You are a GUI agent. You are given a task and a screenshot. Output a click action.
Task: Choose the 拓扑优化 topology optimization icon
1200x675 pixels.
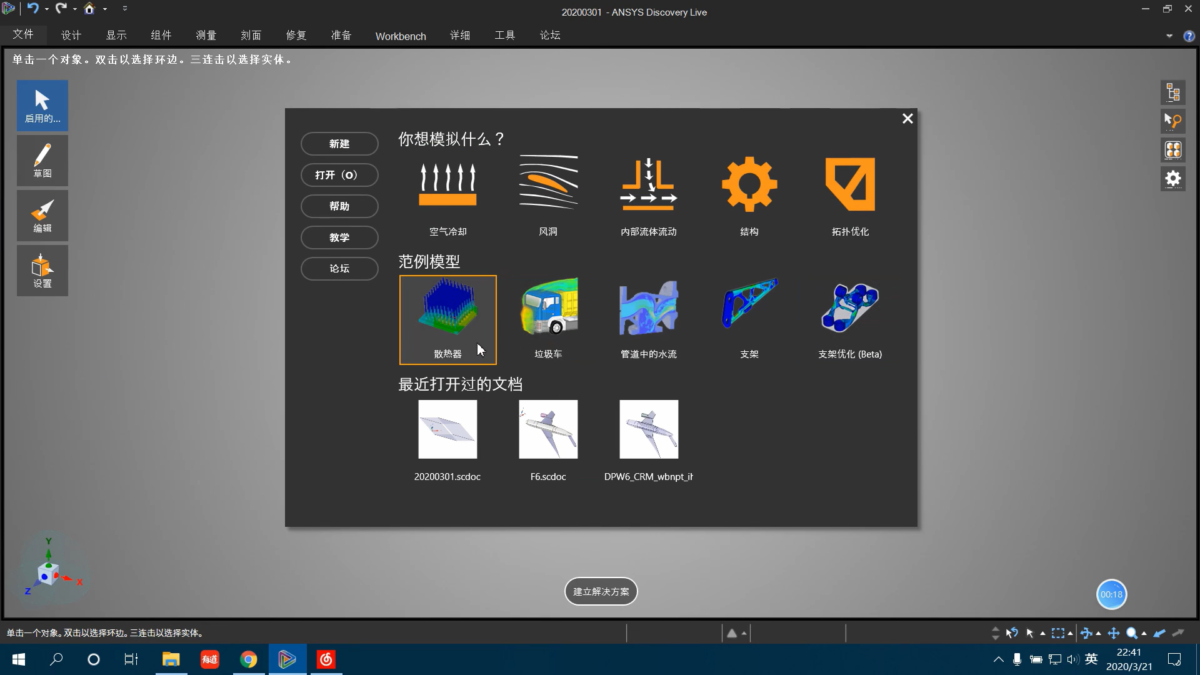point(850,185)
